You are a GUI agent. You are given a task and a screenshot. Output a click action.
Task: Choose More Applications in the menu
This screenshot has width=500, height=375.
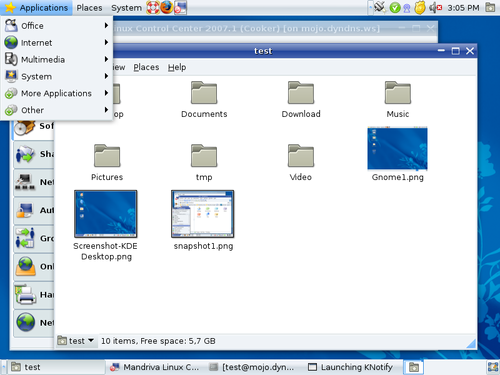[x=56, y=93]
